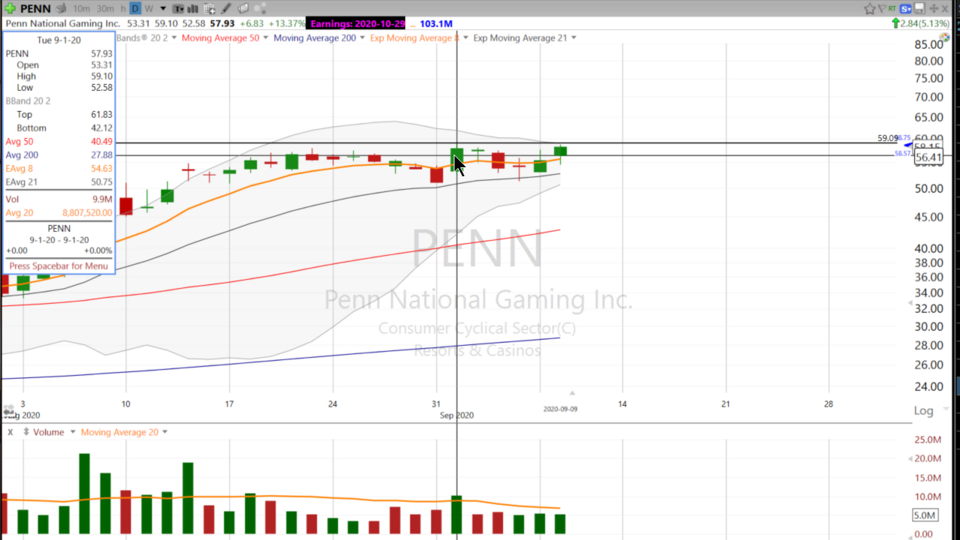
Task: Close the volume pane with X
Action: (x=10, y=432)
